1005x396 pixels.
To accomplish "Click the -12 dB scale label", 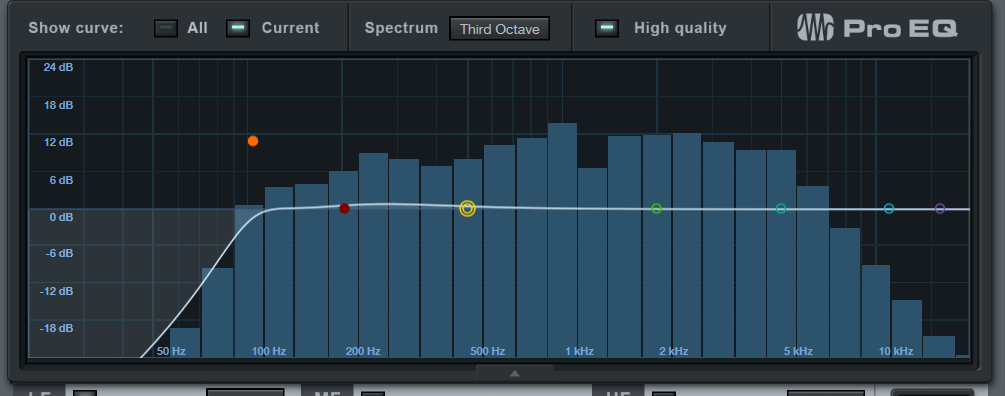I will tap(57, 292).
